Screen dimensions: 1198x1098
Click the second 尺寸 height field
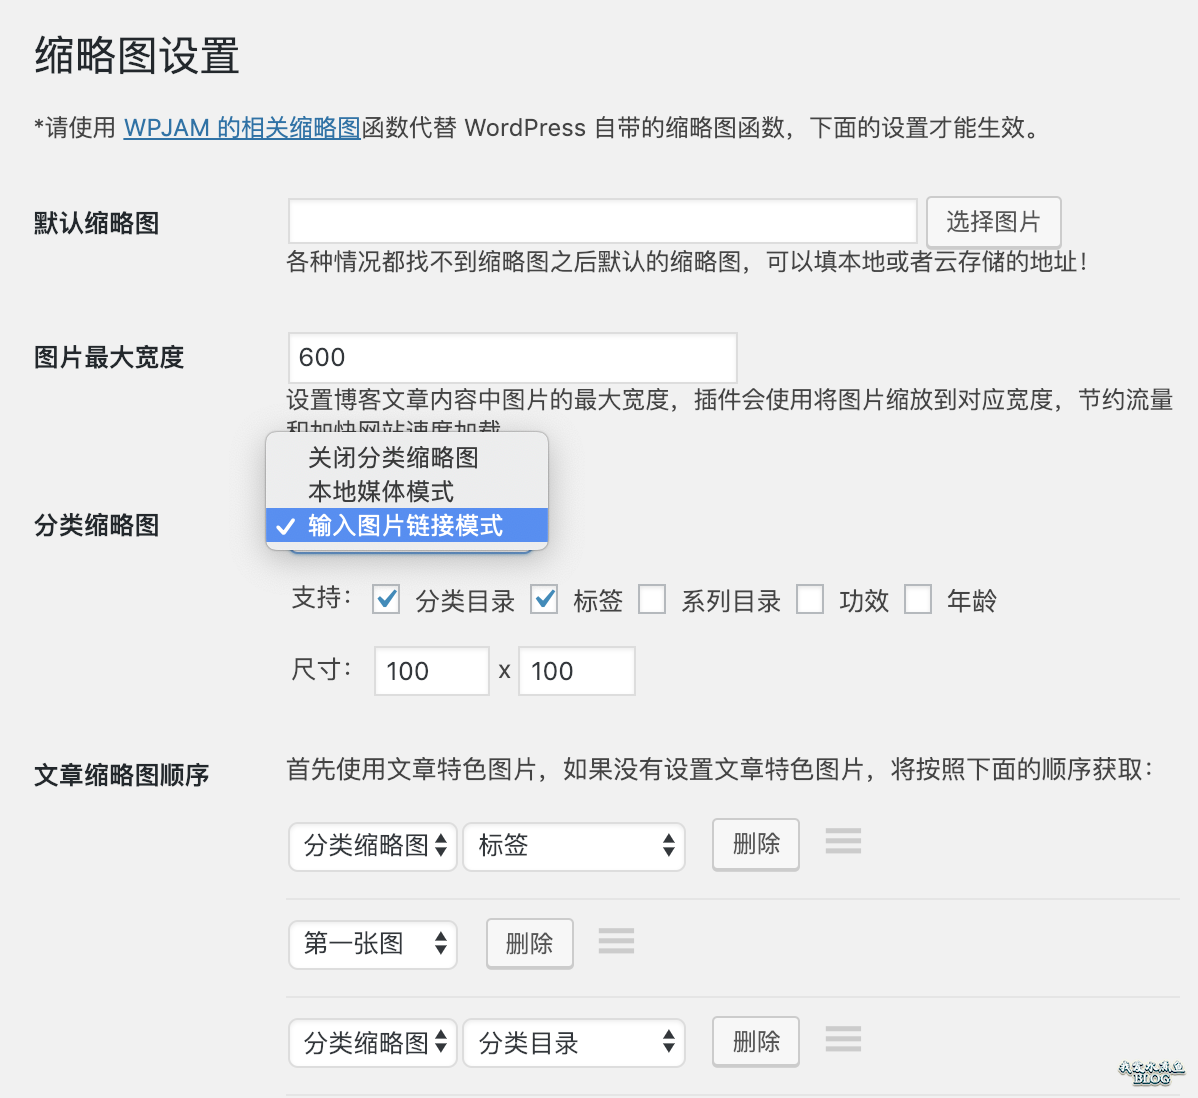(577, 671)
